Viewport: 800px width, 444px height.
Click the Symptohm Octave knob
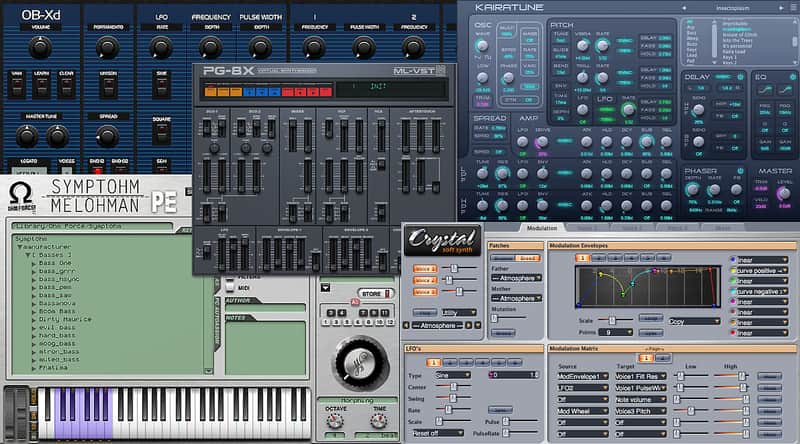click(x=335, y=421)
